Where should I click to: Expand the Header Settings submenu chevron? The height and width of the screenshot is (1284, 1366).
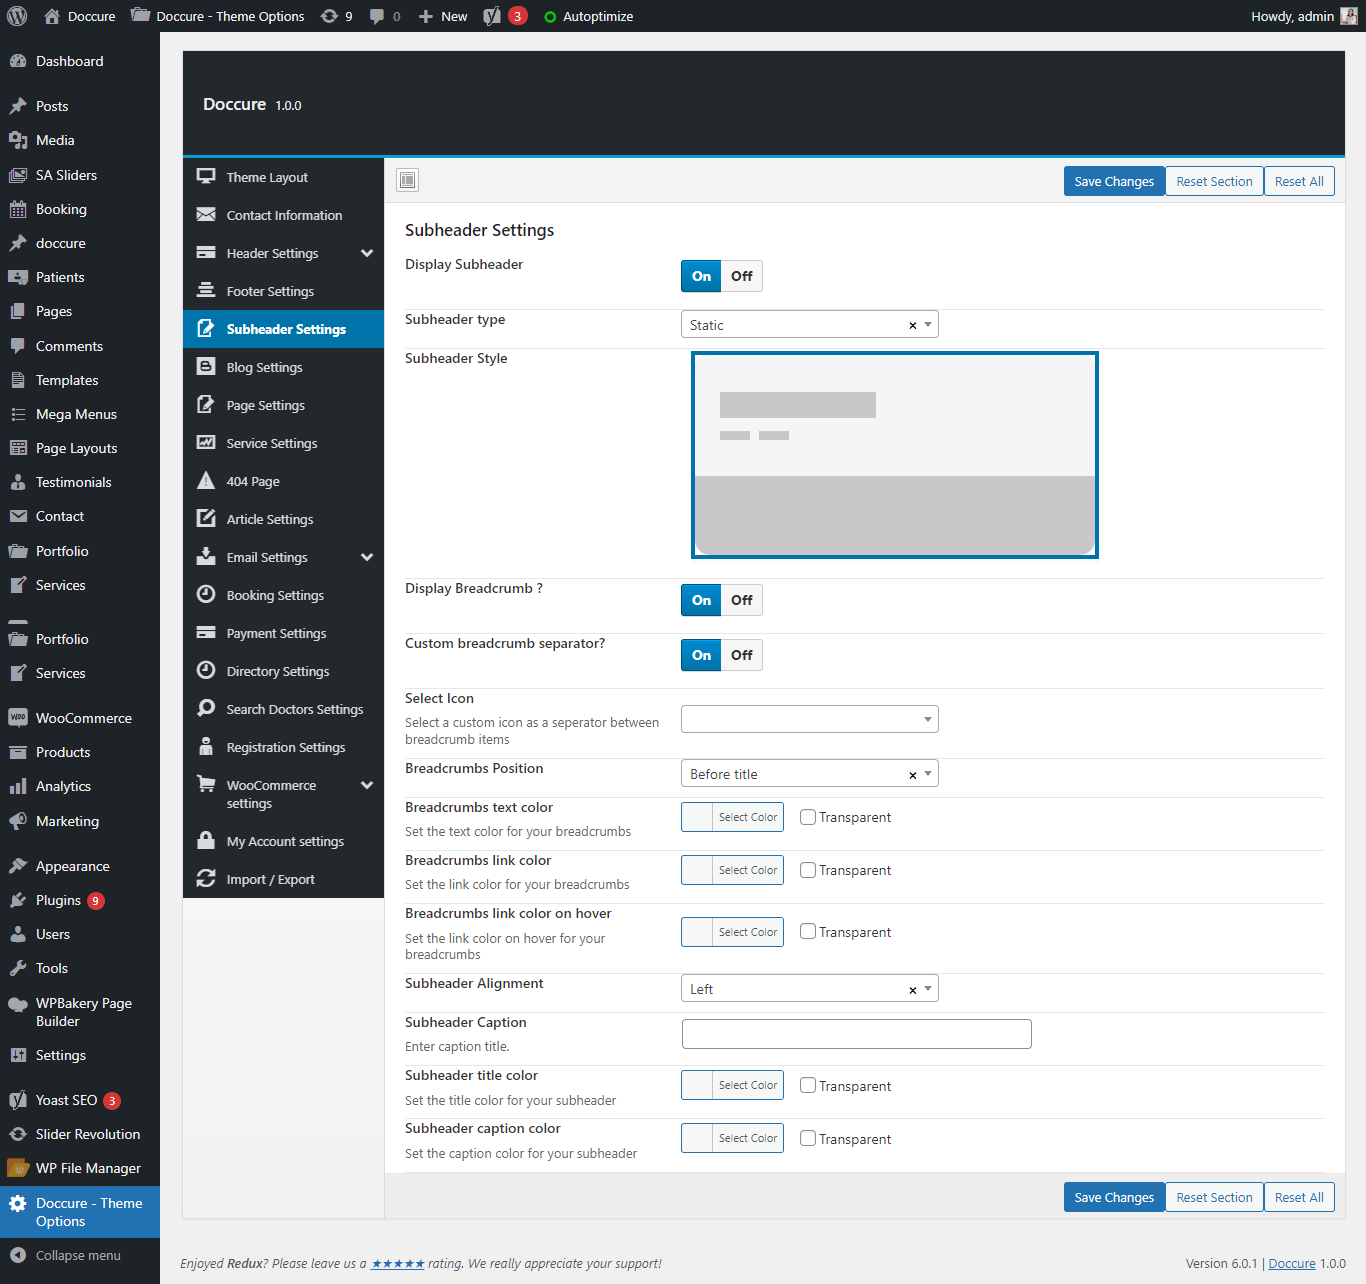point(367,253)
